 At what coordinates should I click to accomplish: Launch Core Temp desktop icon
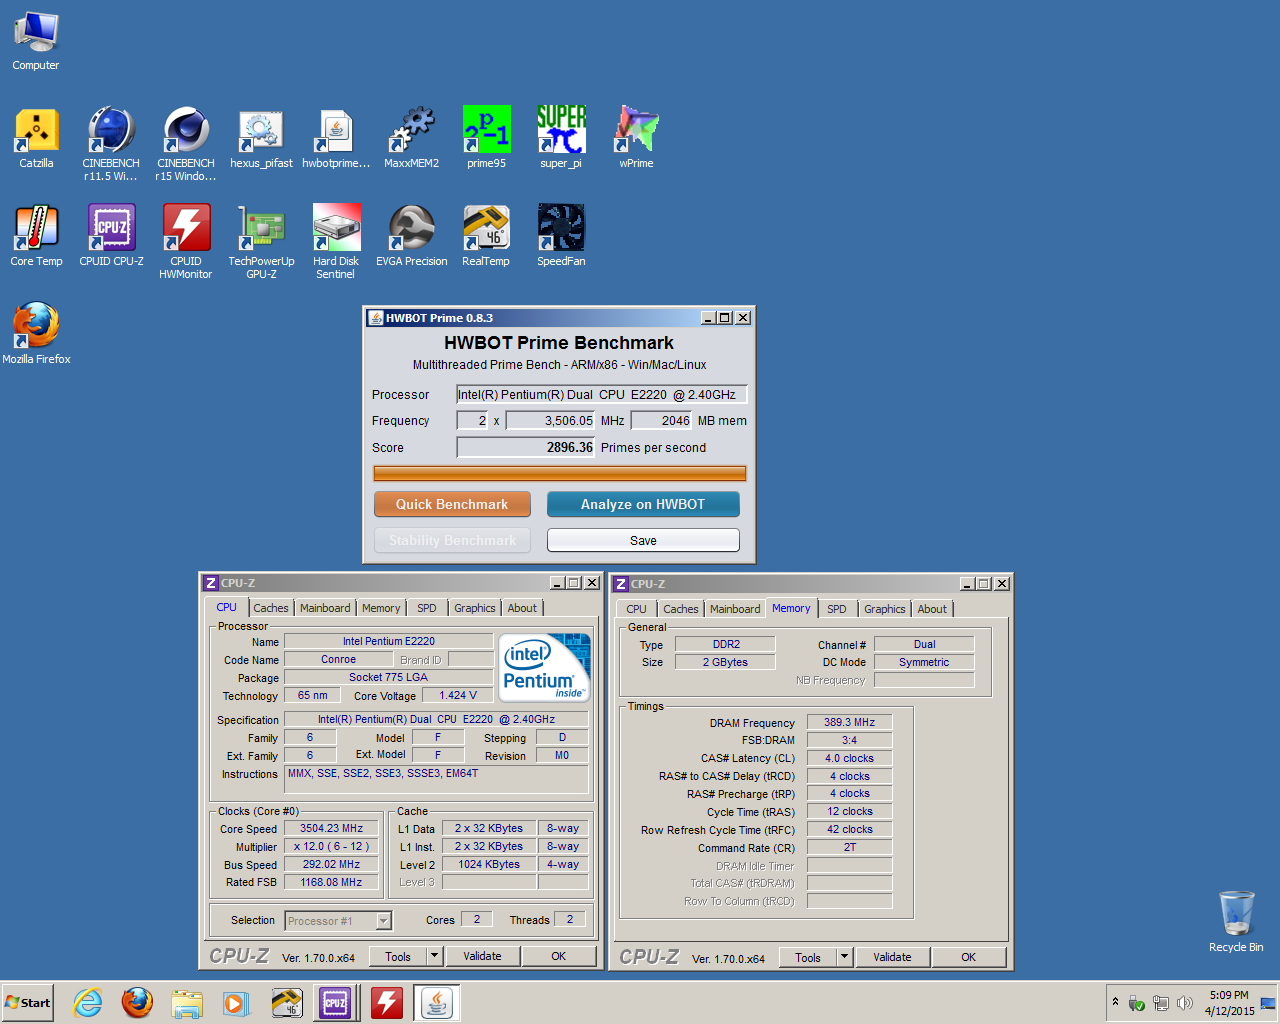(36, 236)
